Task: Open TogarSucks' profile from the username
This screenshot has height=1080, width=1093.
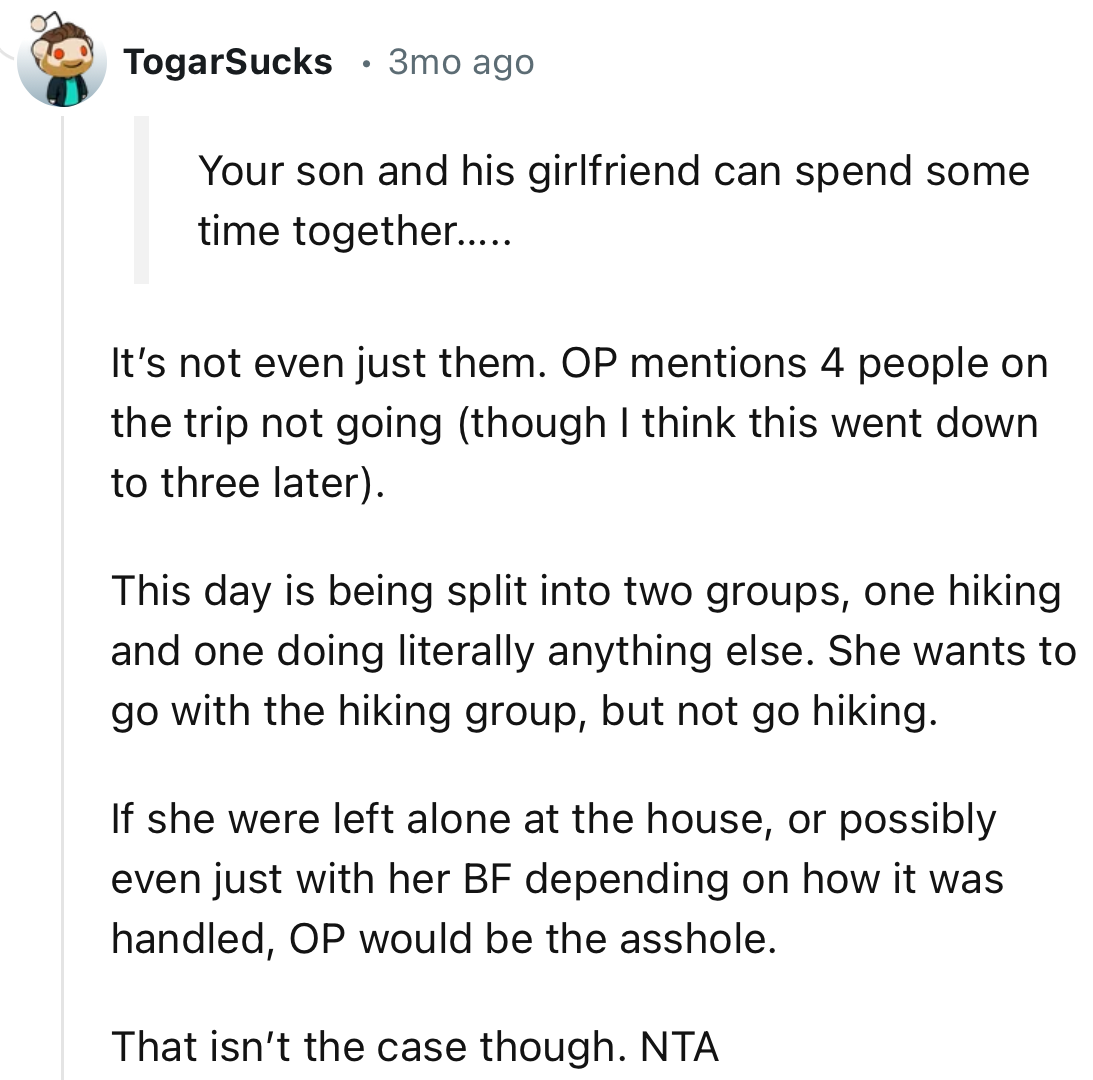Action: pos(228,61)
